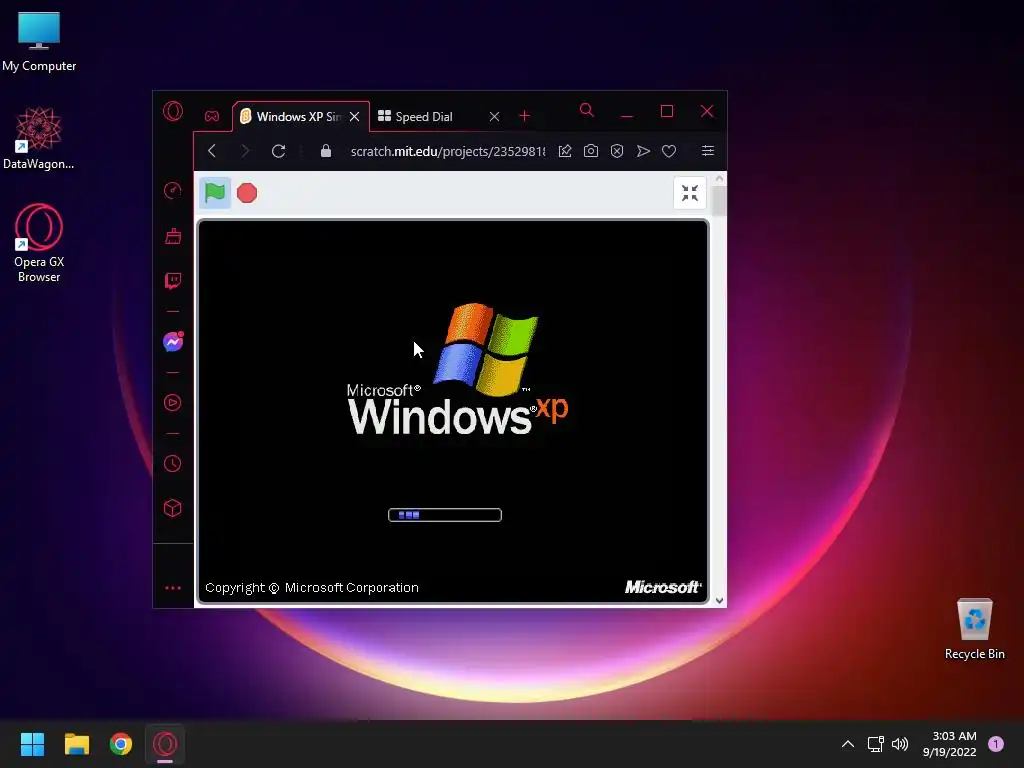Open Twitch in the Opera sidebar
1024x768 pixels.
pyautogui.click(x=173, y=281)
